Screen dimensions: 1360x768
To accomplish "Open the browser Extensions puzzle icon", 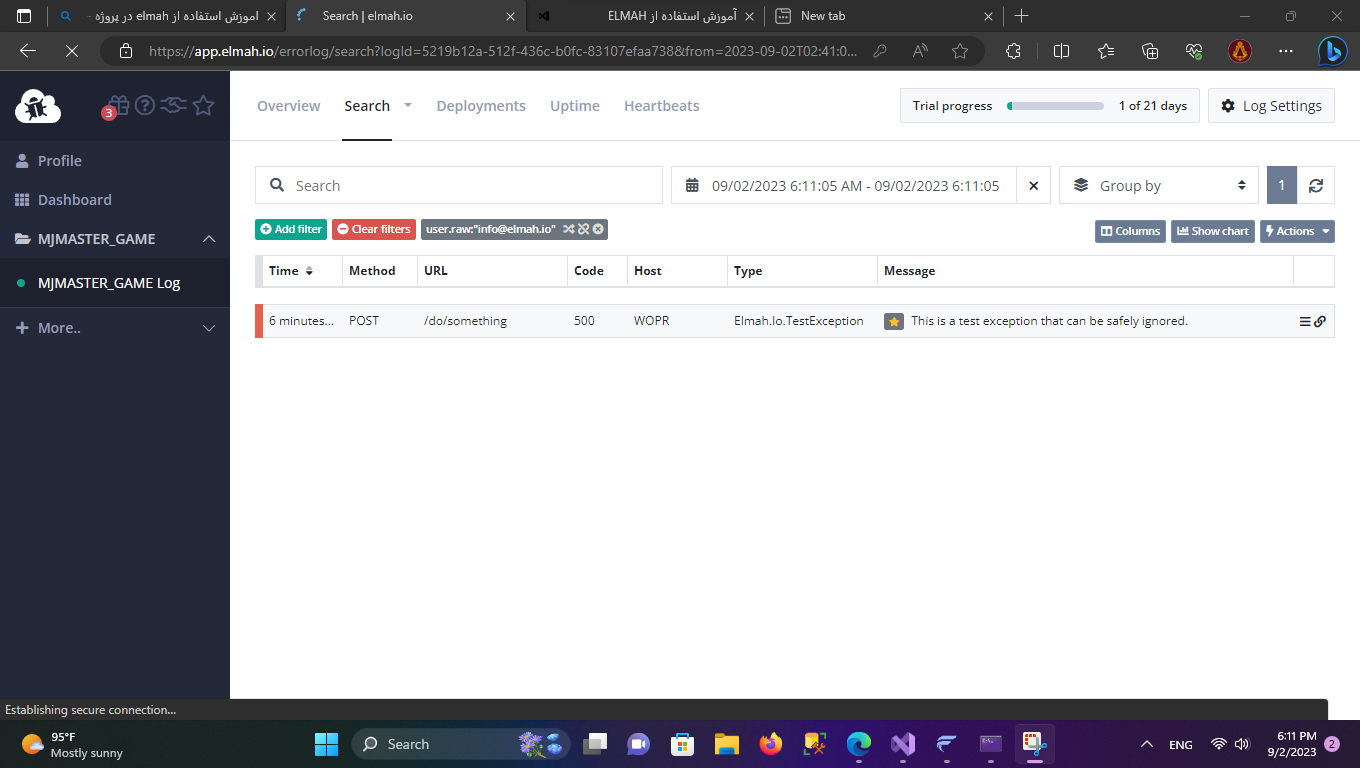I will 1013,51.
